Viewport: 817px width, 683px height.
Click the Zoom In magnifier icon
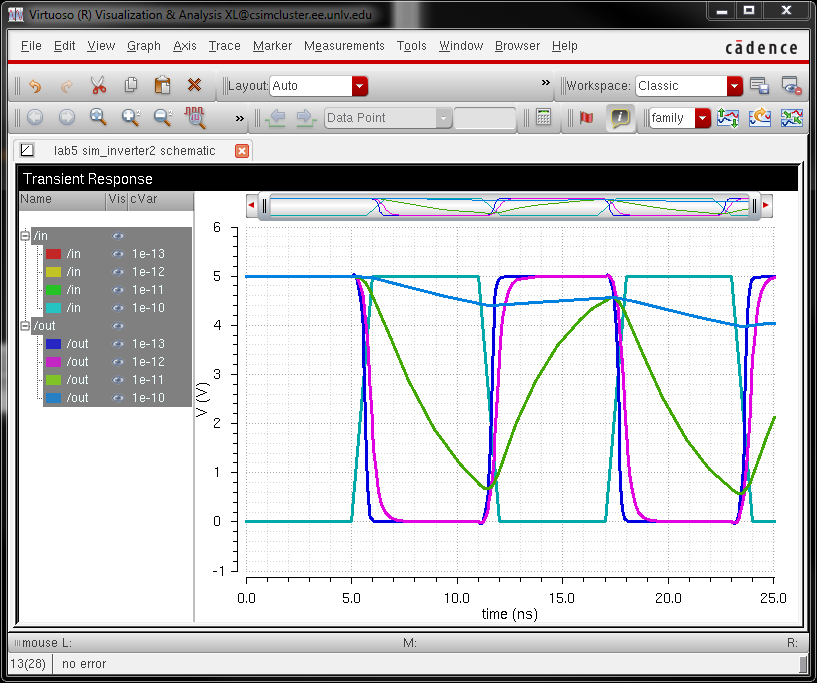tap(130, 118)
